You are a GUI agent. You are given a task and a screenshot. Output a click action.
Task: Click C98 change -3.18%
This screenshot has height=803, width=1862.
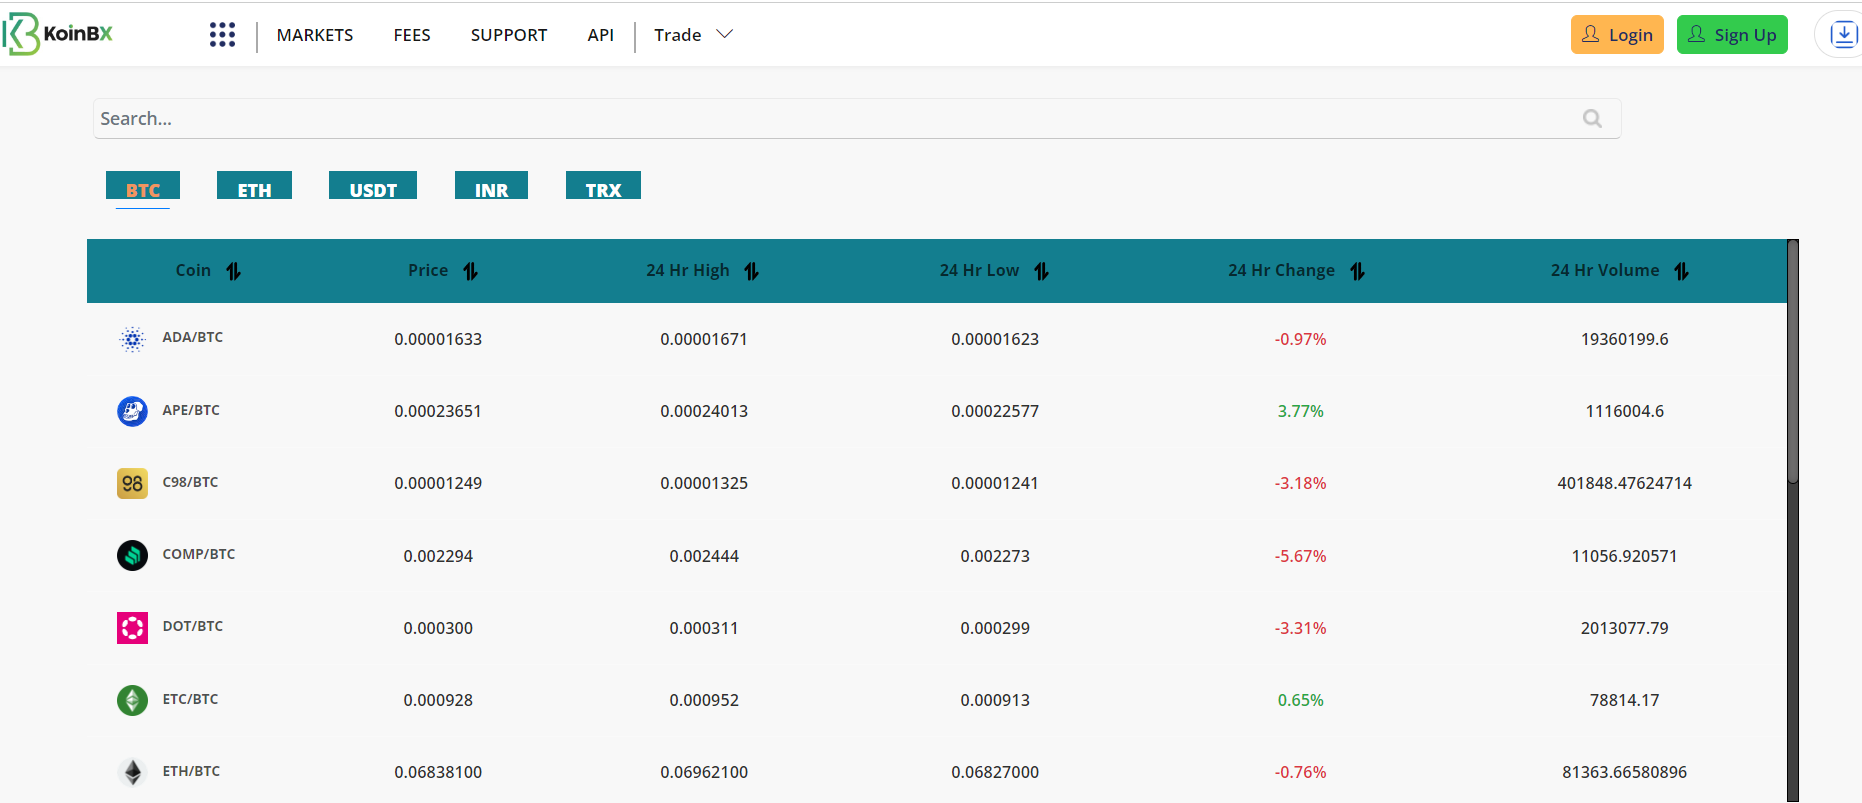[1300, 483]
